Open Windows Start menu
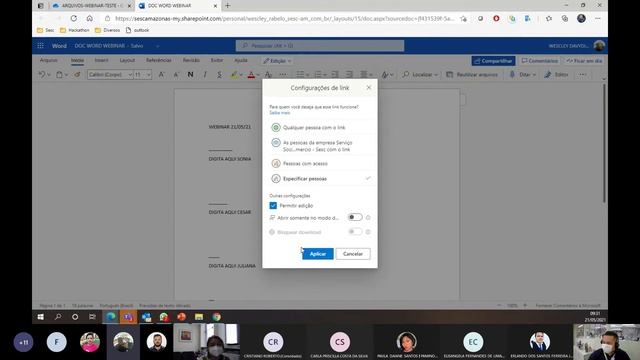640x360 pixels. (x=40, y=317)
